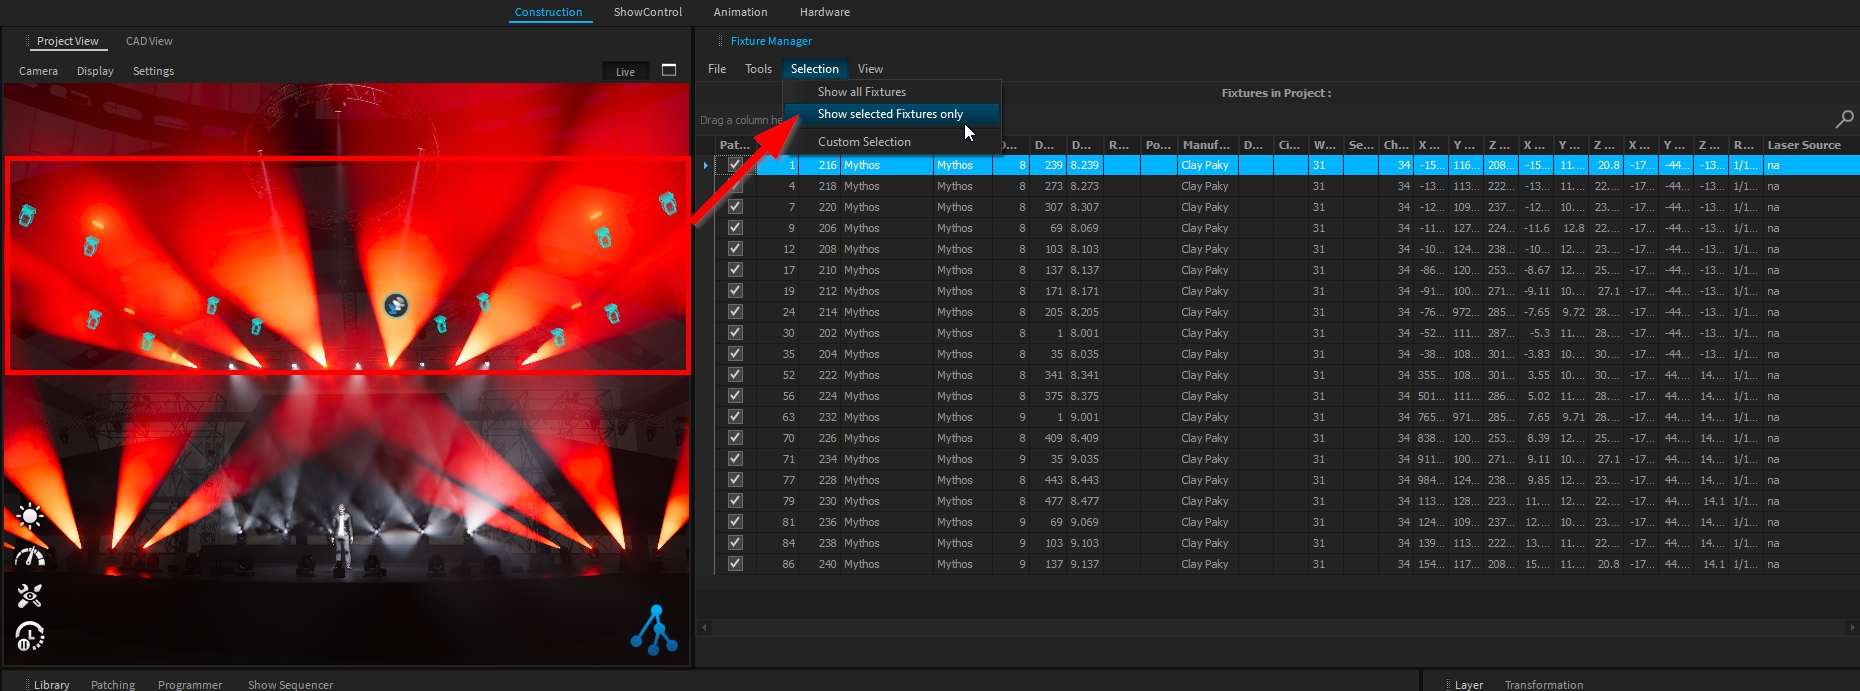Screen dimensions: 1860x691
Task: Switch to the Construction tab
Action: click(x=548, y=12)
